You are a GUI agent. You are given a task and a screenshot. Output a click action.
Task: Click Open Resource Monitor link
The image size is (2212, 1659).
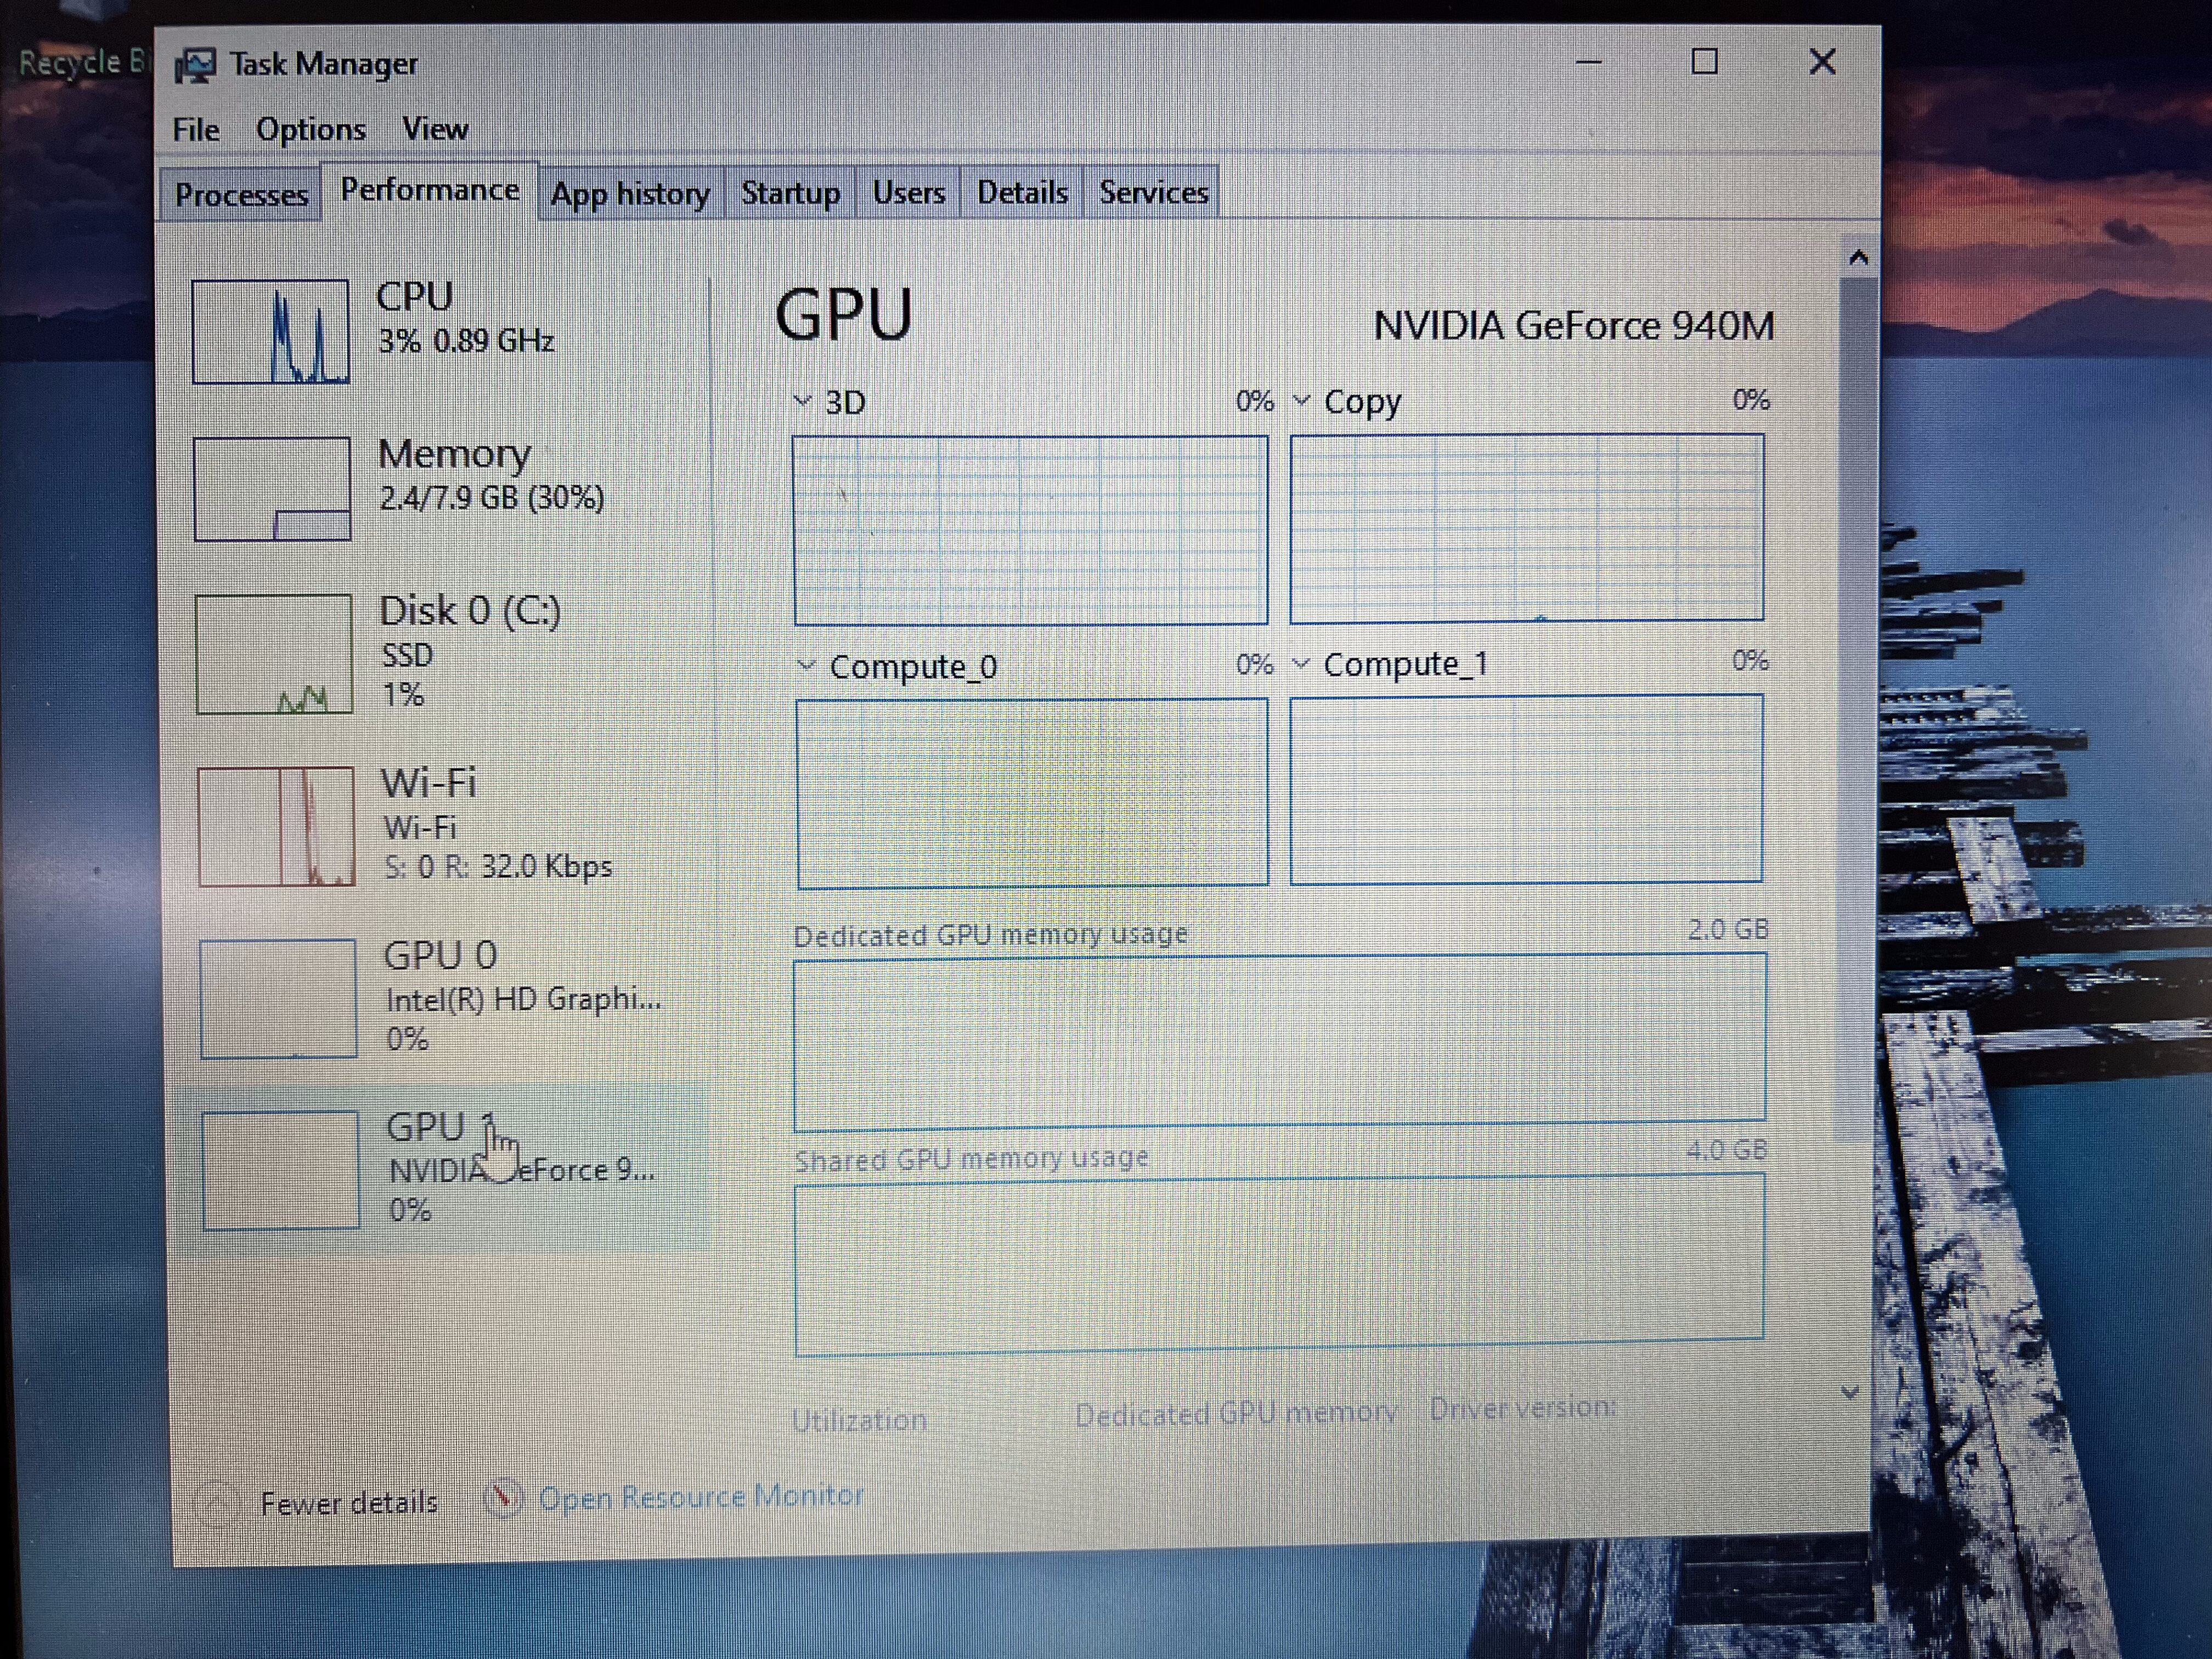pos(701,1497)
